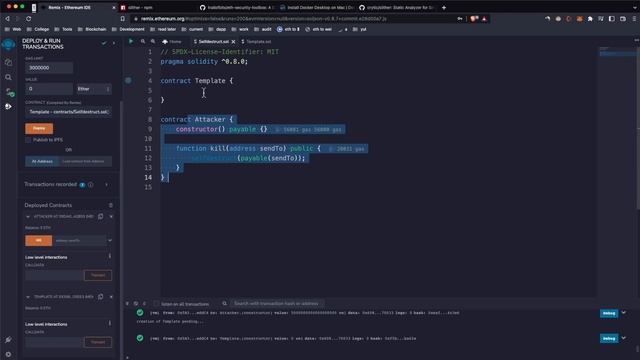Collapse the terminal panel arrow
This screenshot has height=360, width=640.
click(x=127, y=304)
